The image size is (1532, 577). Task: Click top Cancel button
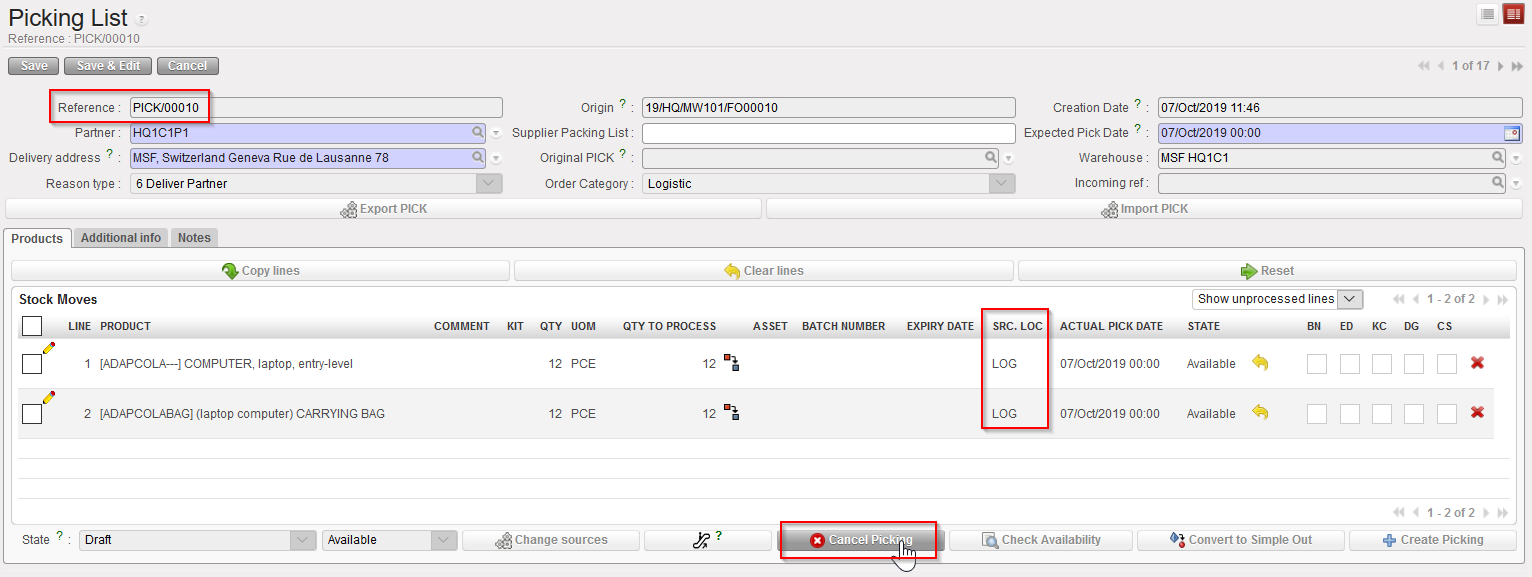187,66
